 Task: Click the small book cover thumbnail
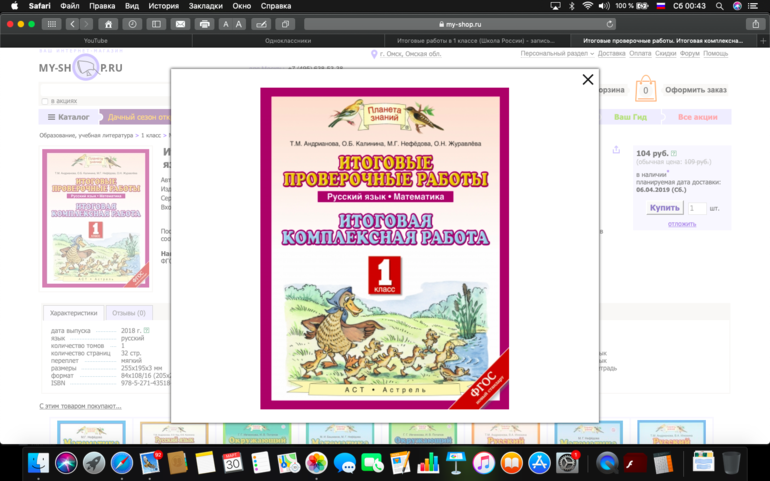[96, 218]
